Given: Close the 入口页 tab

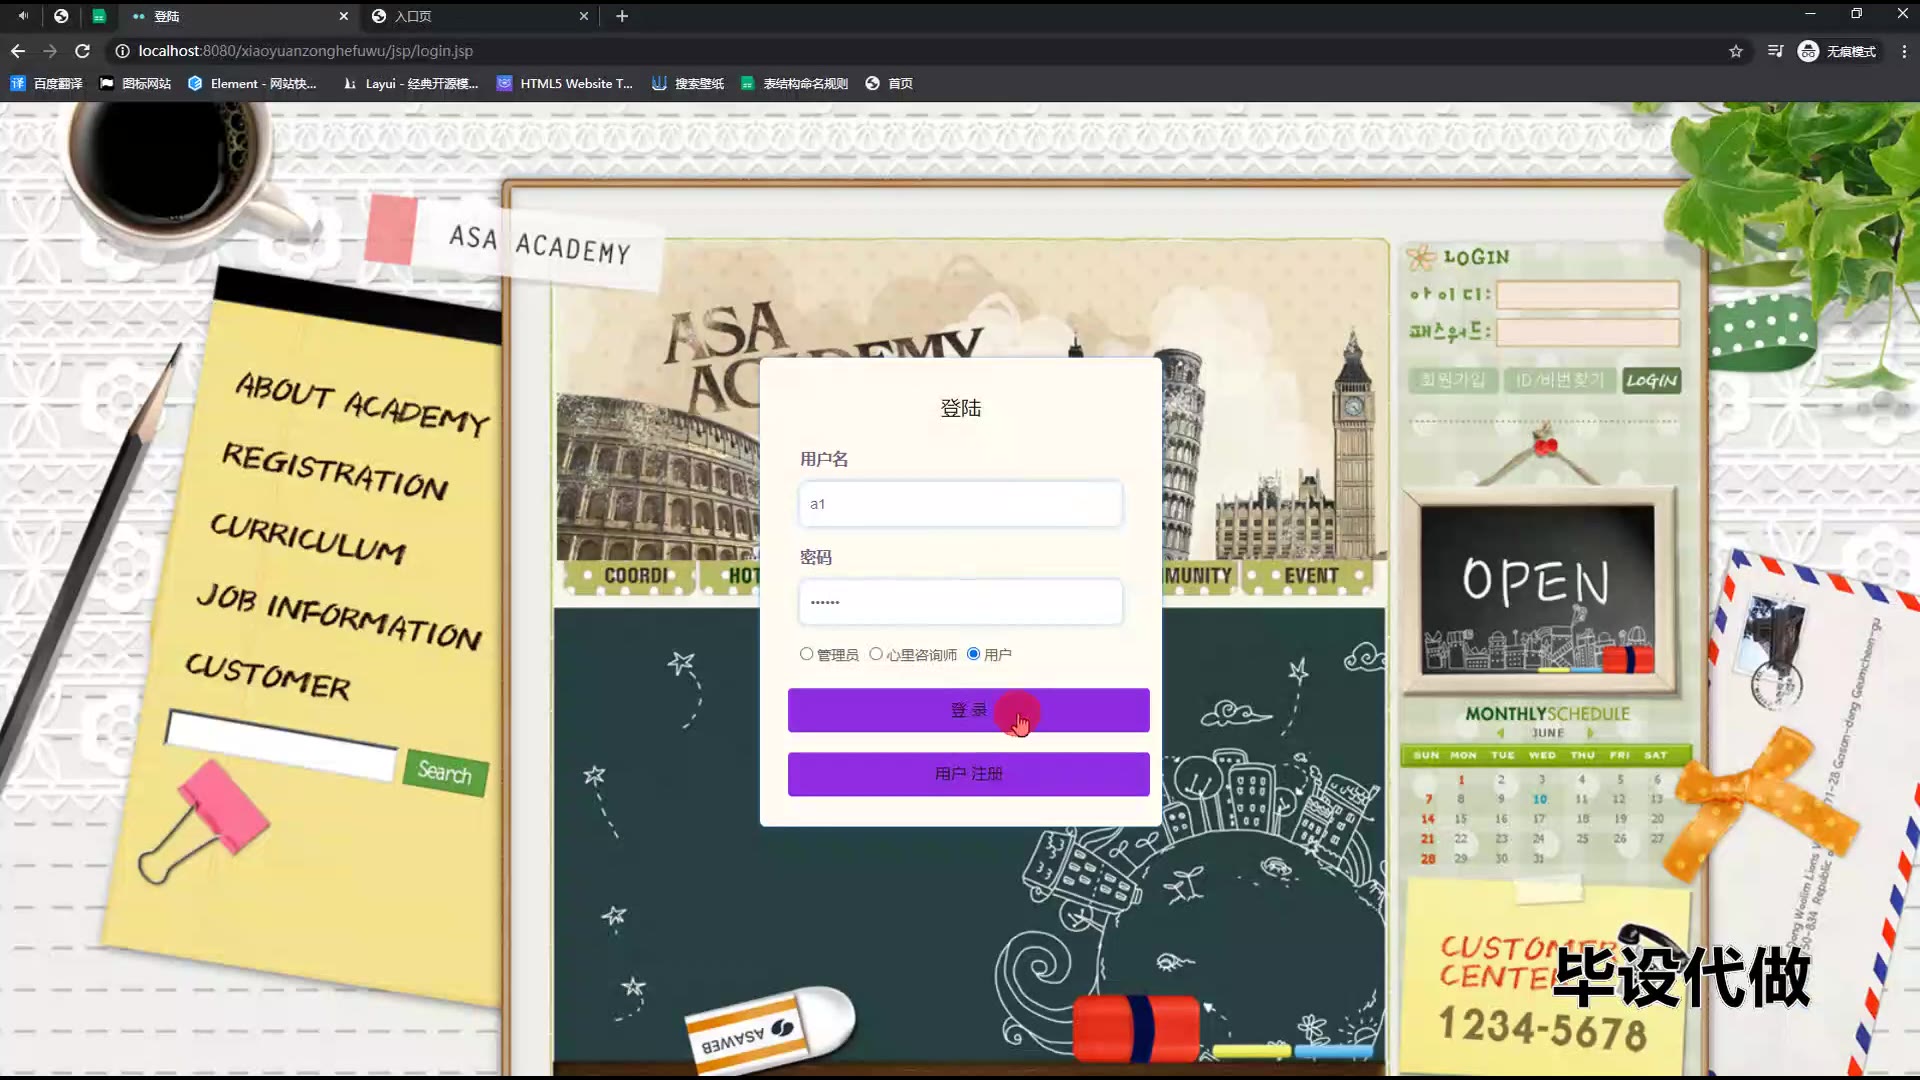Looking at the screenshot, I should [584, 16].
